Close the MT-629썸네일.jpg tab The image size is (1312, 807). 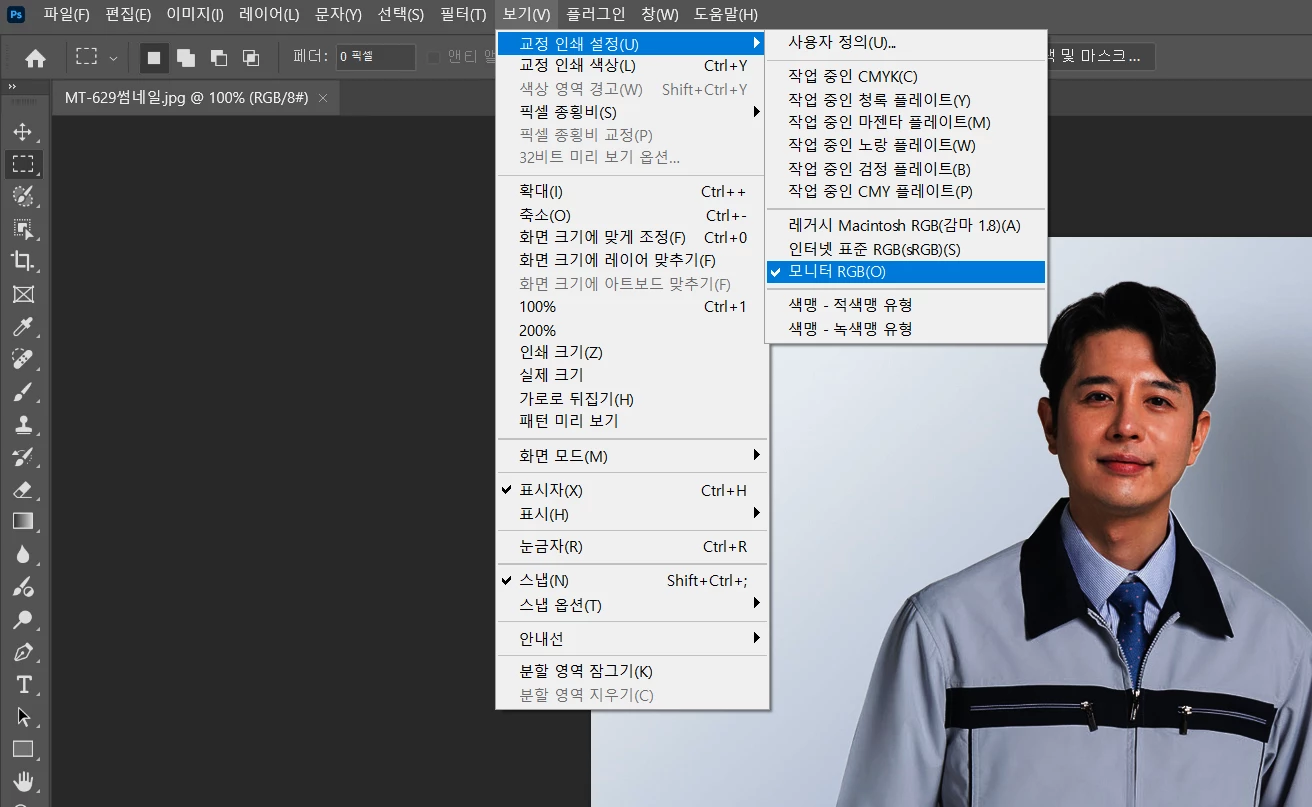(x=322, y=98)
